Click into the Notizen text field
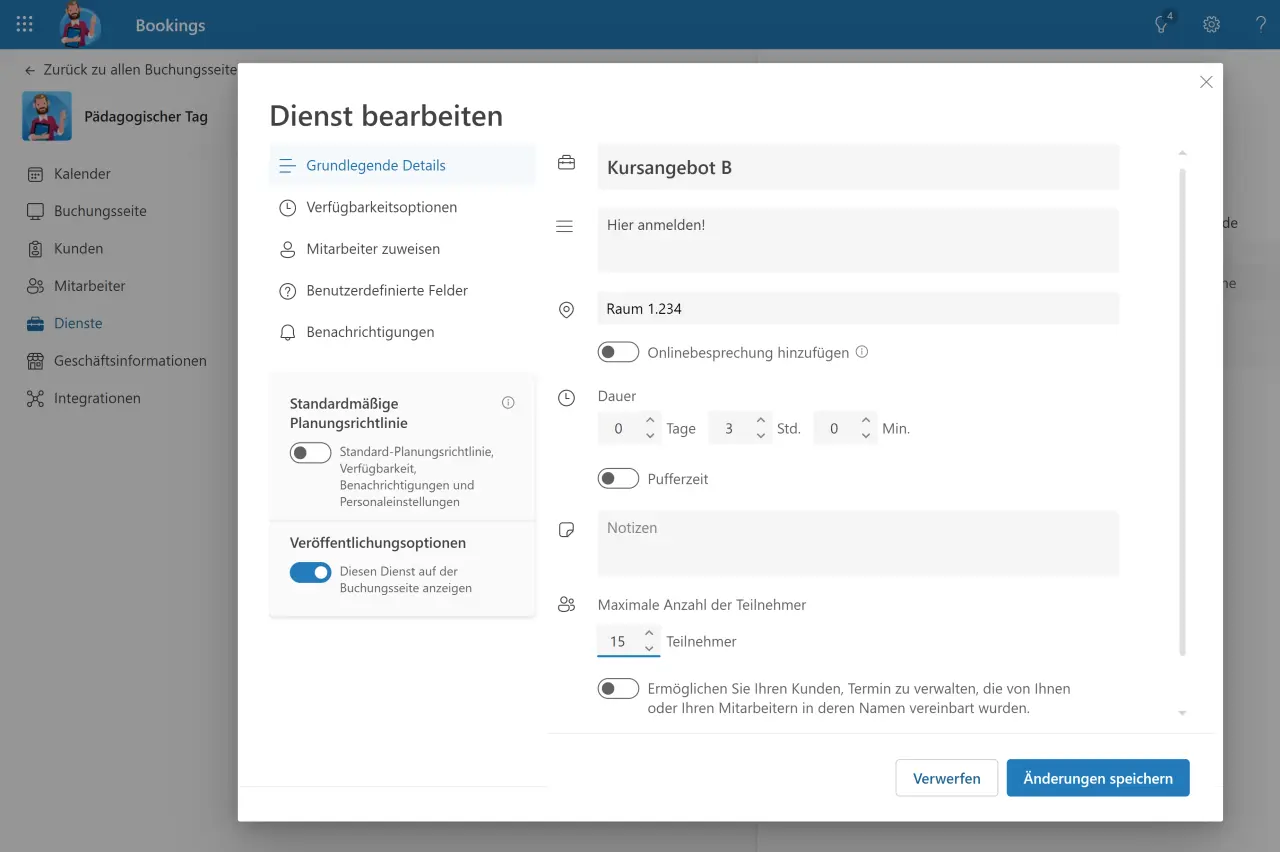Image resolution: width=1280 pixels, height=852 pixels. point(858,543)
